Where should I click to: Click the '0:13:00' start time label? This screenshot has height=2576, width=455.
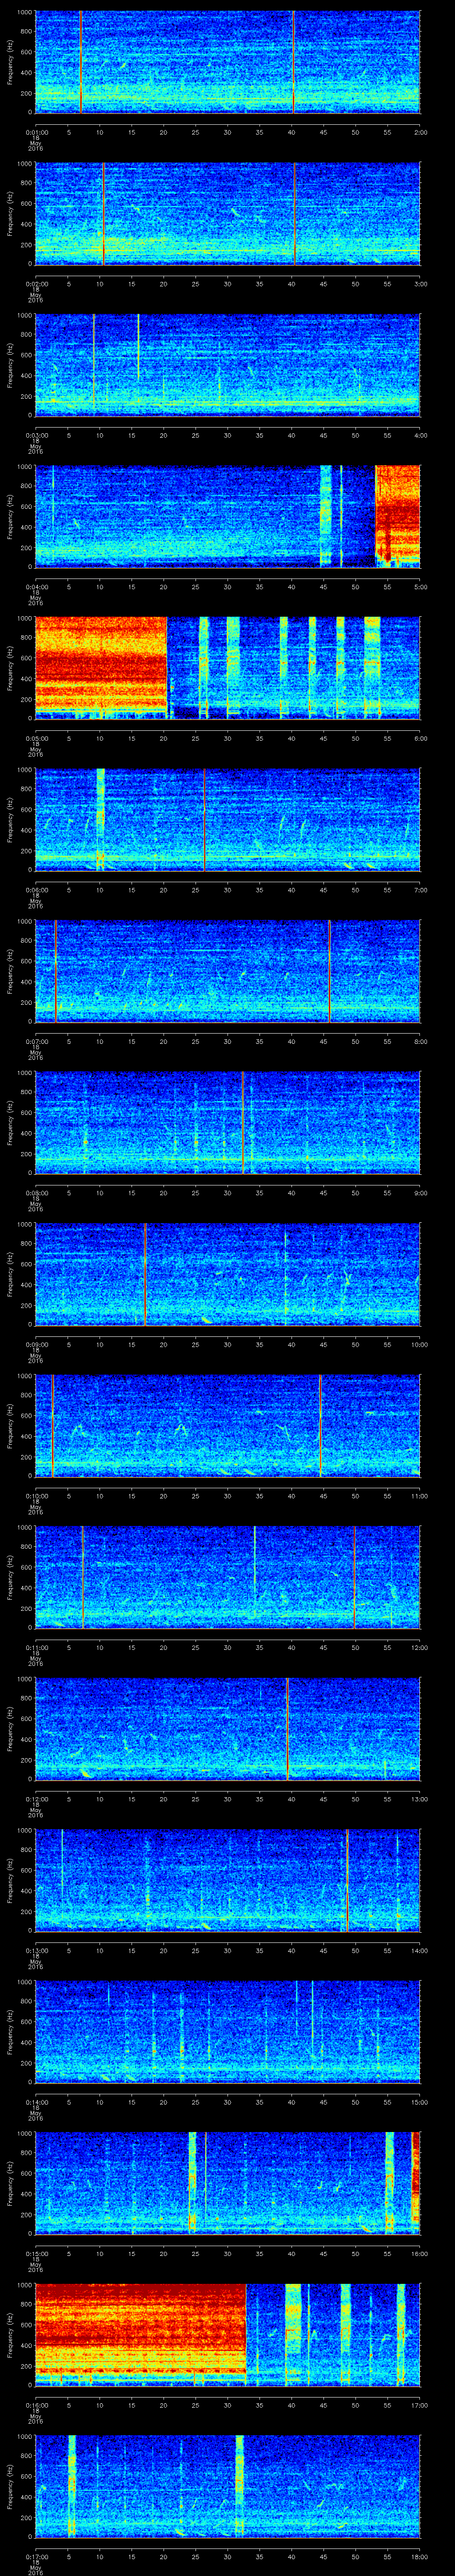pyautogui.click(x=37, y=1950)
